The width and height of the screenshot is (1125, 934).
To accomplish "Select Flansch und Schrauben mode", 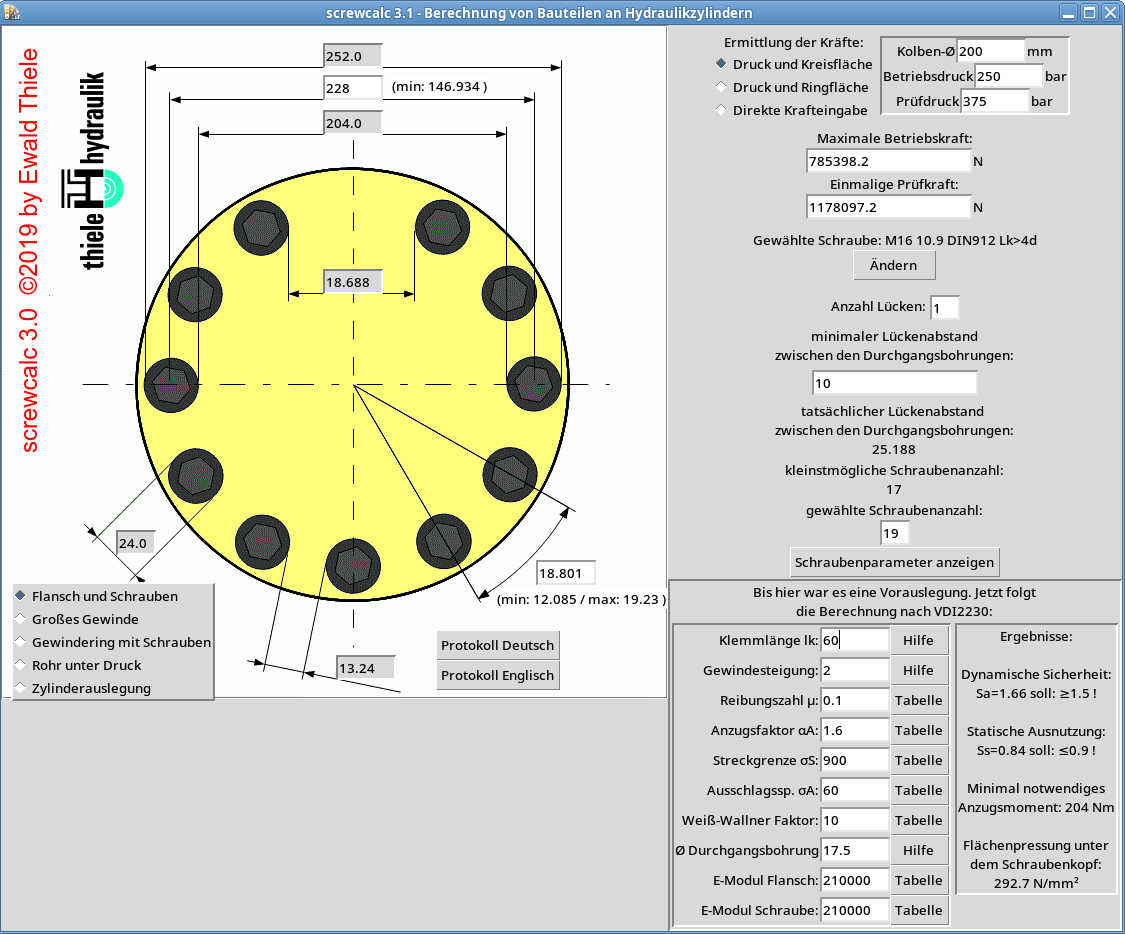I will [97, 596].
